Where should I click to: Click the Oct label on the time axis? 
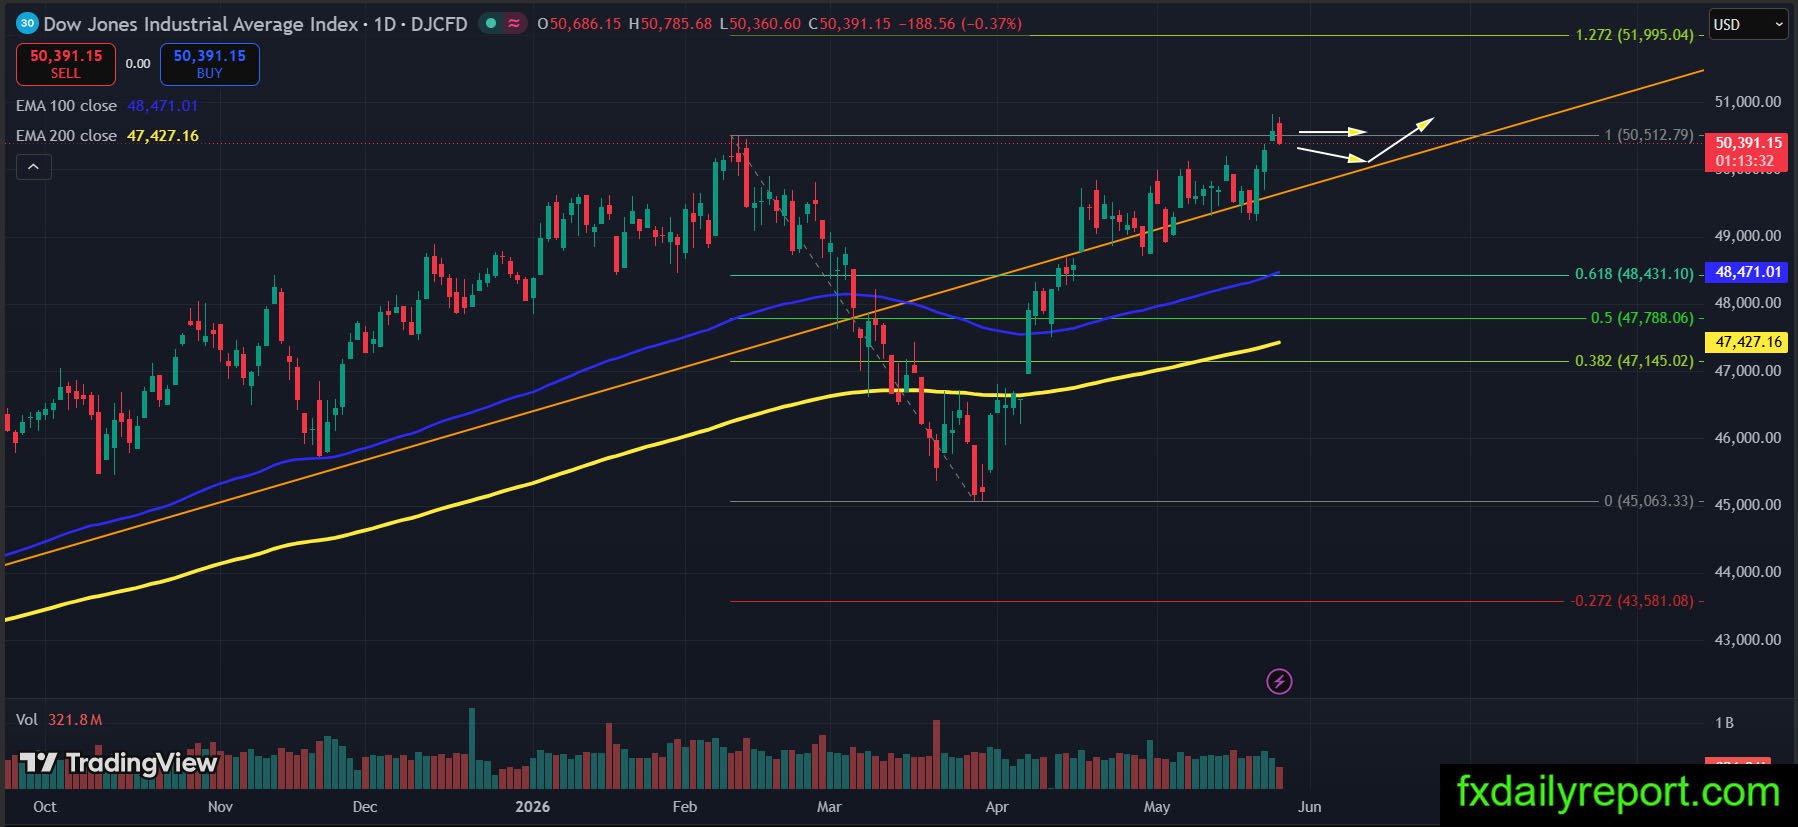click(45, 807)
